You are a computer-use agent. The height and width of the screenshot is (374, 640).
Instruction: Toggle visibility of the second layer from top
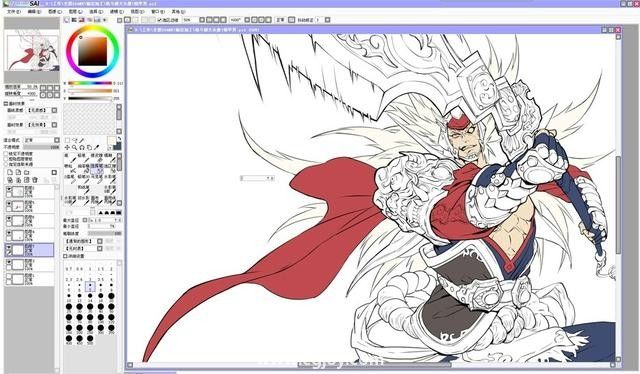coord(9,203)
